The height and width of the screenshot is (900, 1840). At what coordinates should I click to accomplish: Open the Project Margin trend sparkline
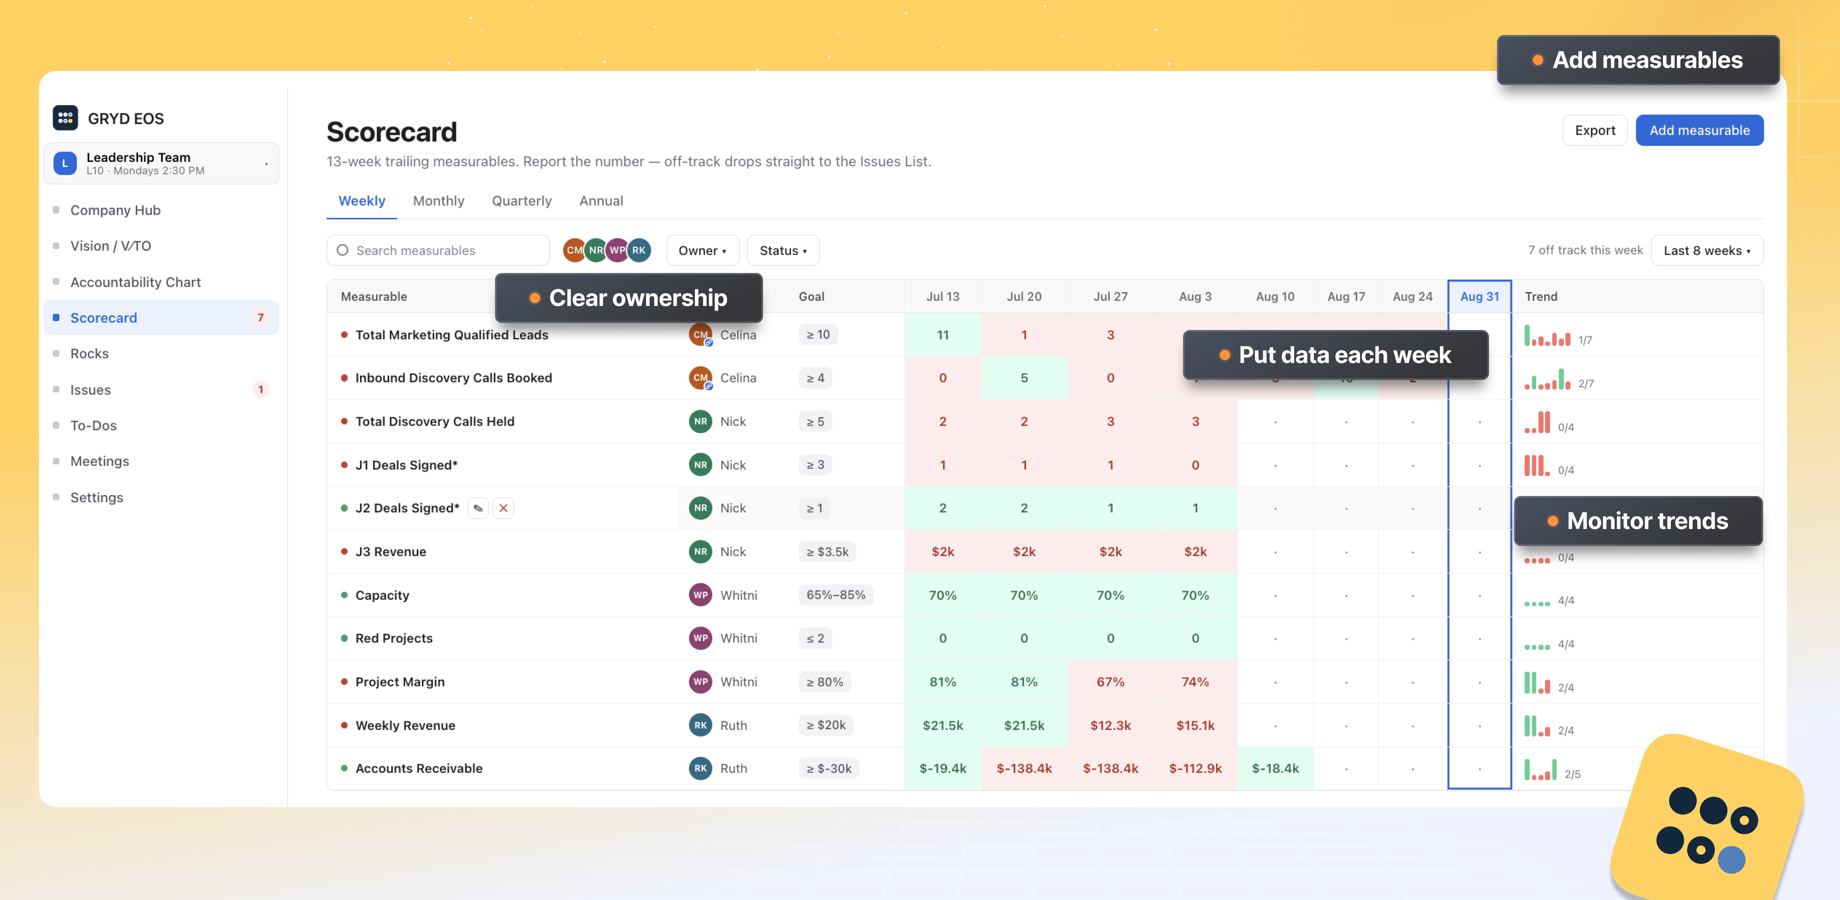tap(1537, 684)
